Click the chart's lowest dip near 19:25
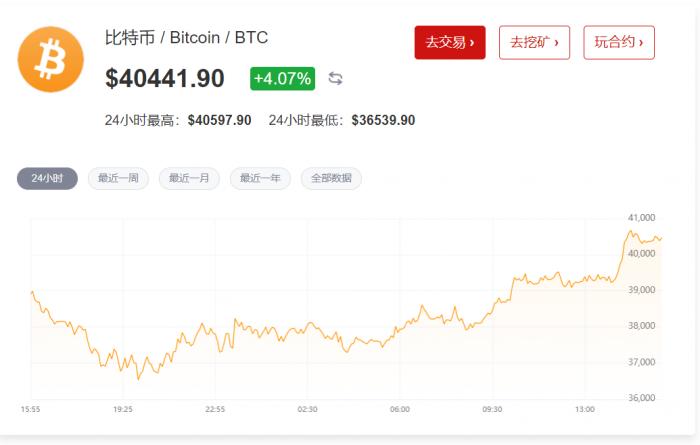Image resolution: width=700 pixels, height=445 pixels. (139, 378)
